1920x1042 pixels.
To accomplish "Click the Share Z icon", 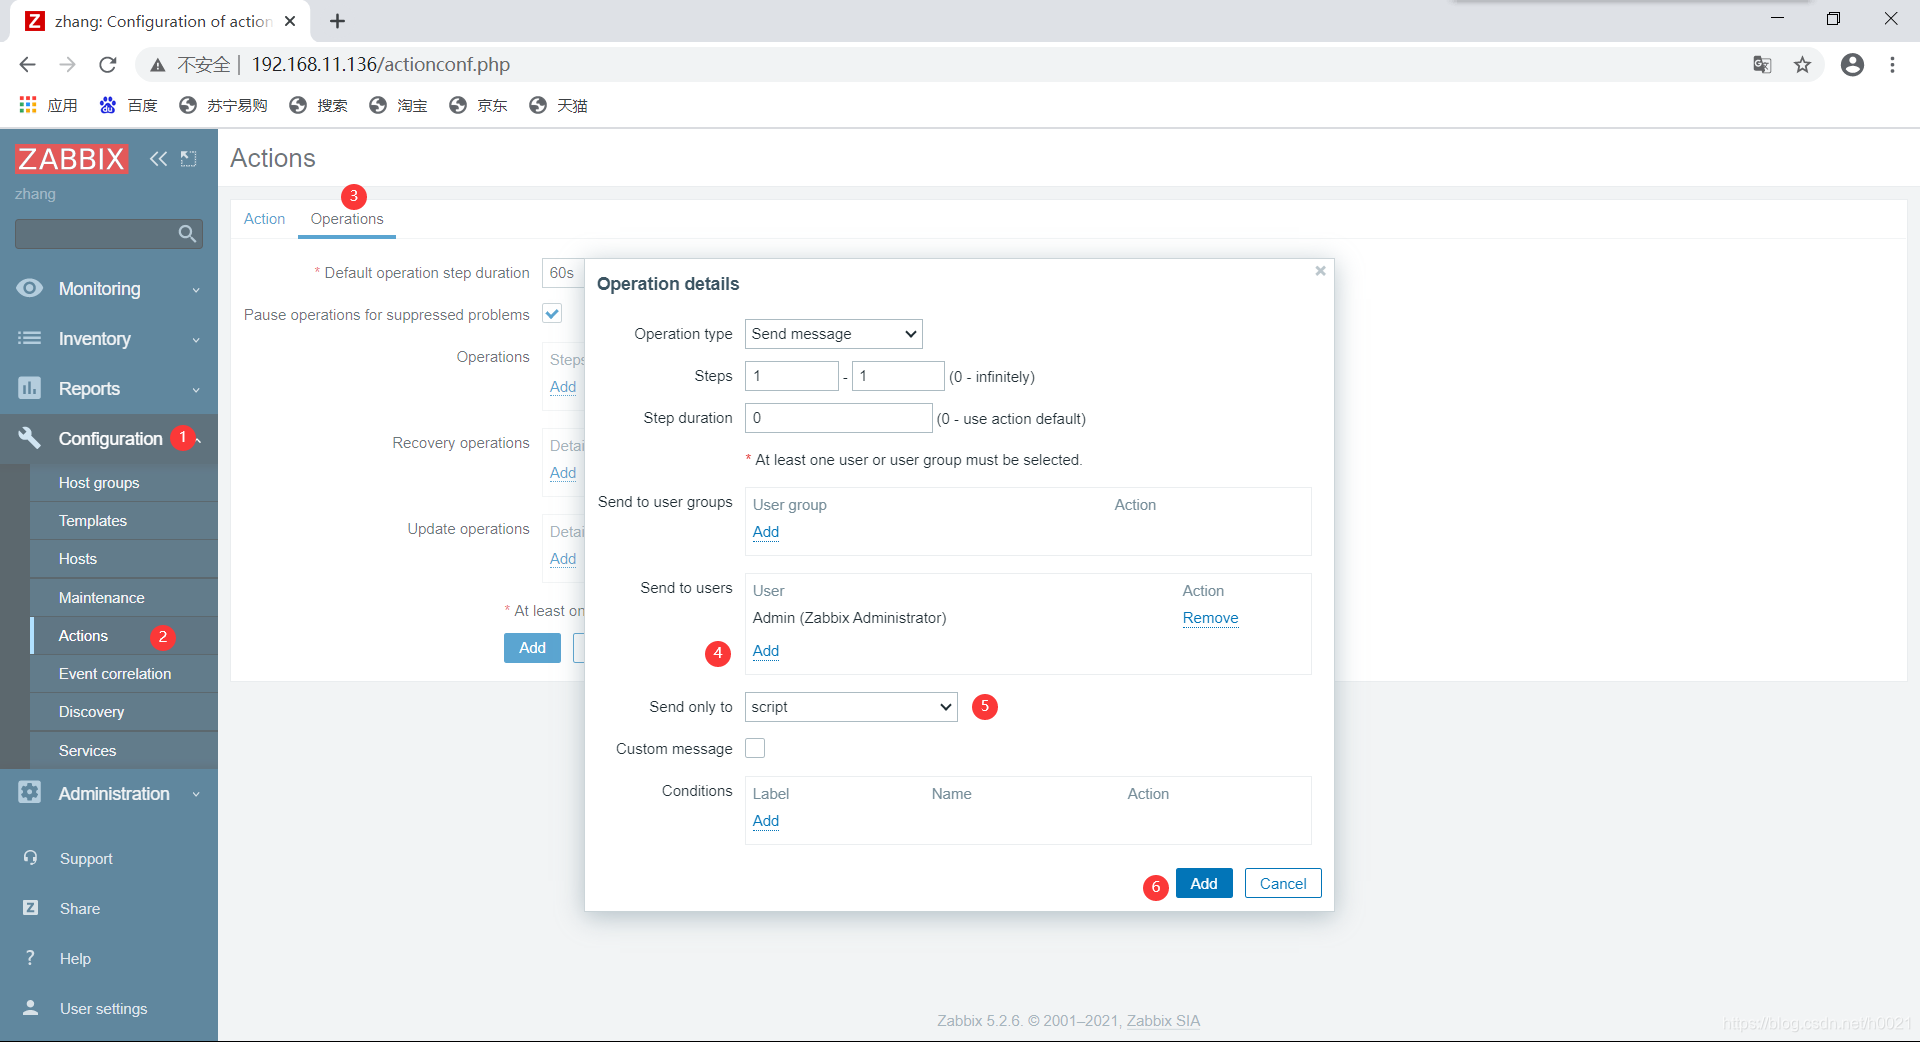I will [x=31, y=907].
